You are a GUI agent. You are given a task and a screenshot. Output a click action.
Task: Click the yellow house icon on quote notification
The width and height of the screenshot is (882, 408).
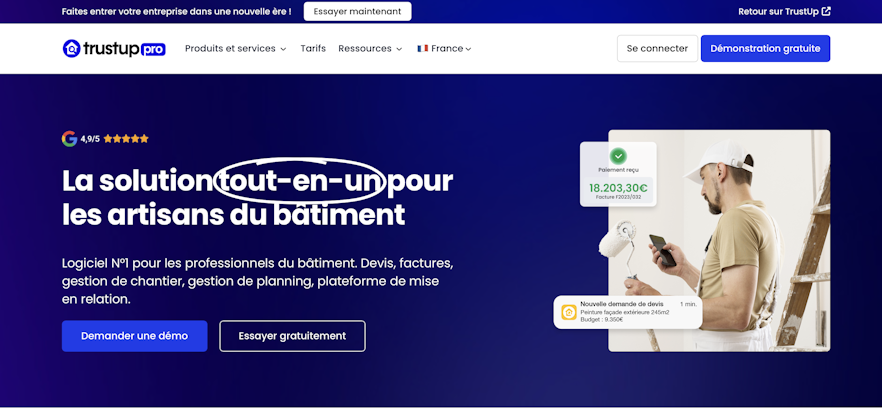569,312
